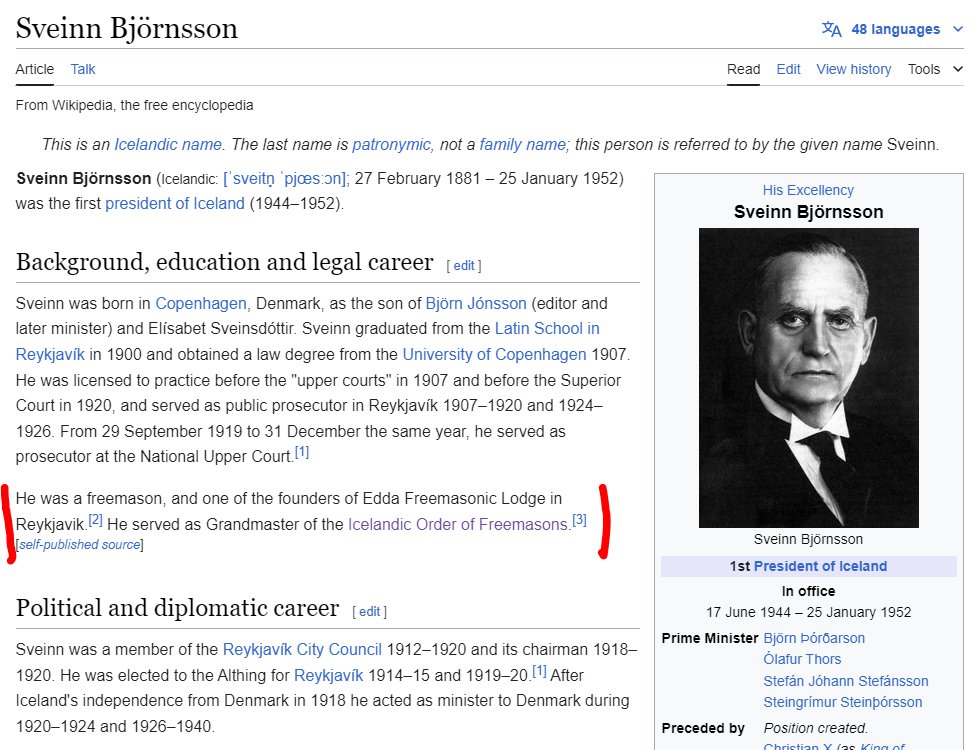
Task: Click the 'In office' infobox label
Action: tap(808, 591)
